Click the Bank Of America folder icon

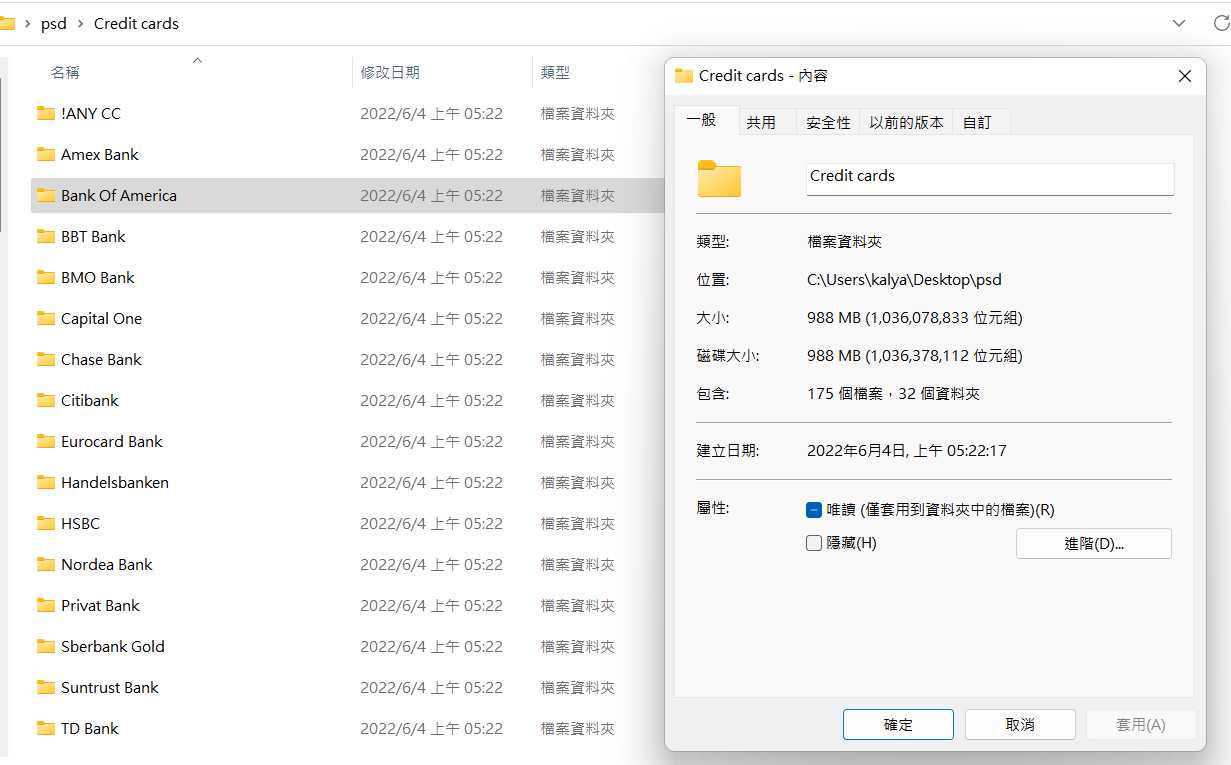point(45,195)
